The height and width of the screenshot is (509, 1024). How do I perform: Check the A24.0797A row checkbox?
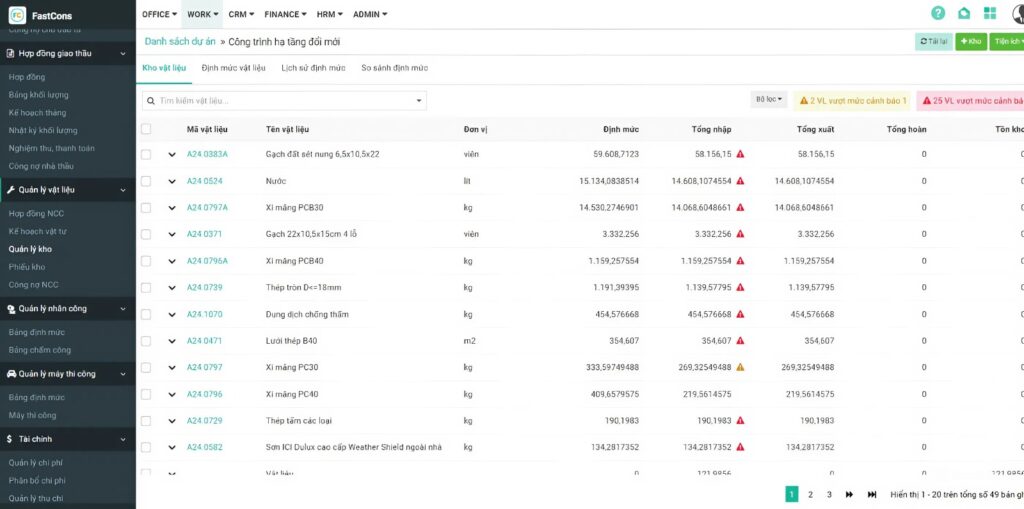(146, 207)
